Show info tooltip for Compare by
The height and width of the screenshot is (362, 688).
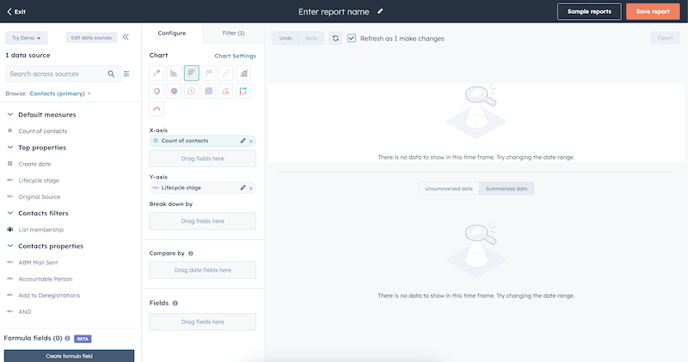(191, 254)
